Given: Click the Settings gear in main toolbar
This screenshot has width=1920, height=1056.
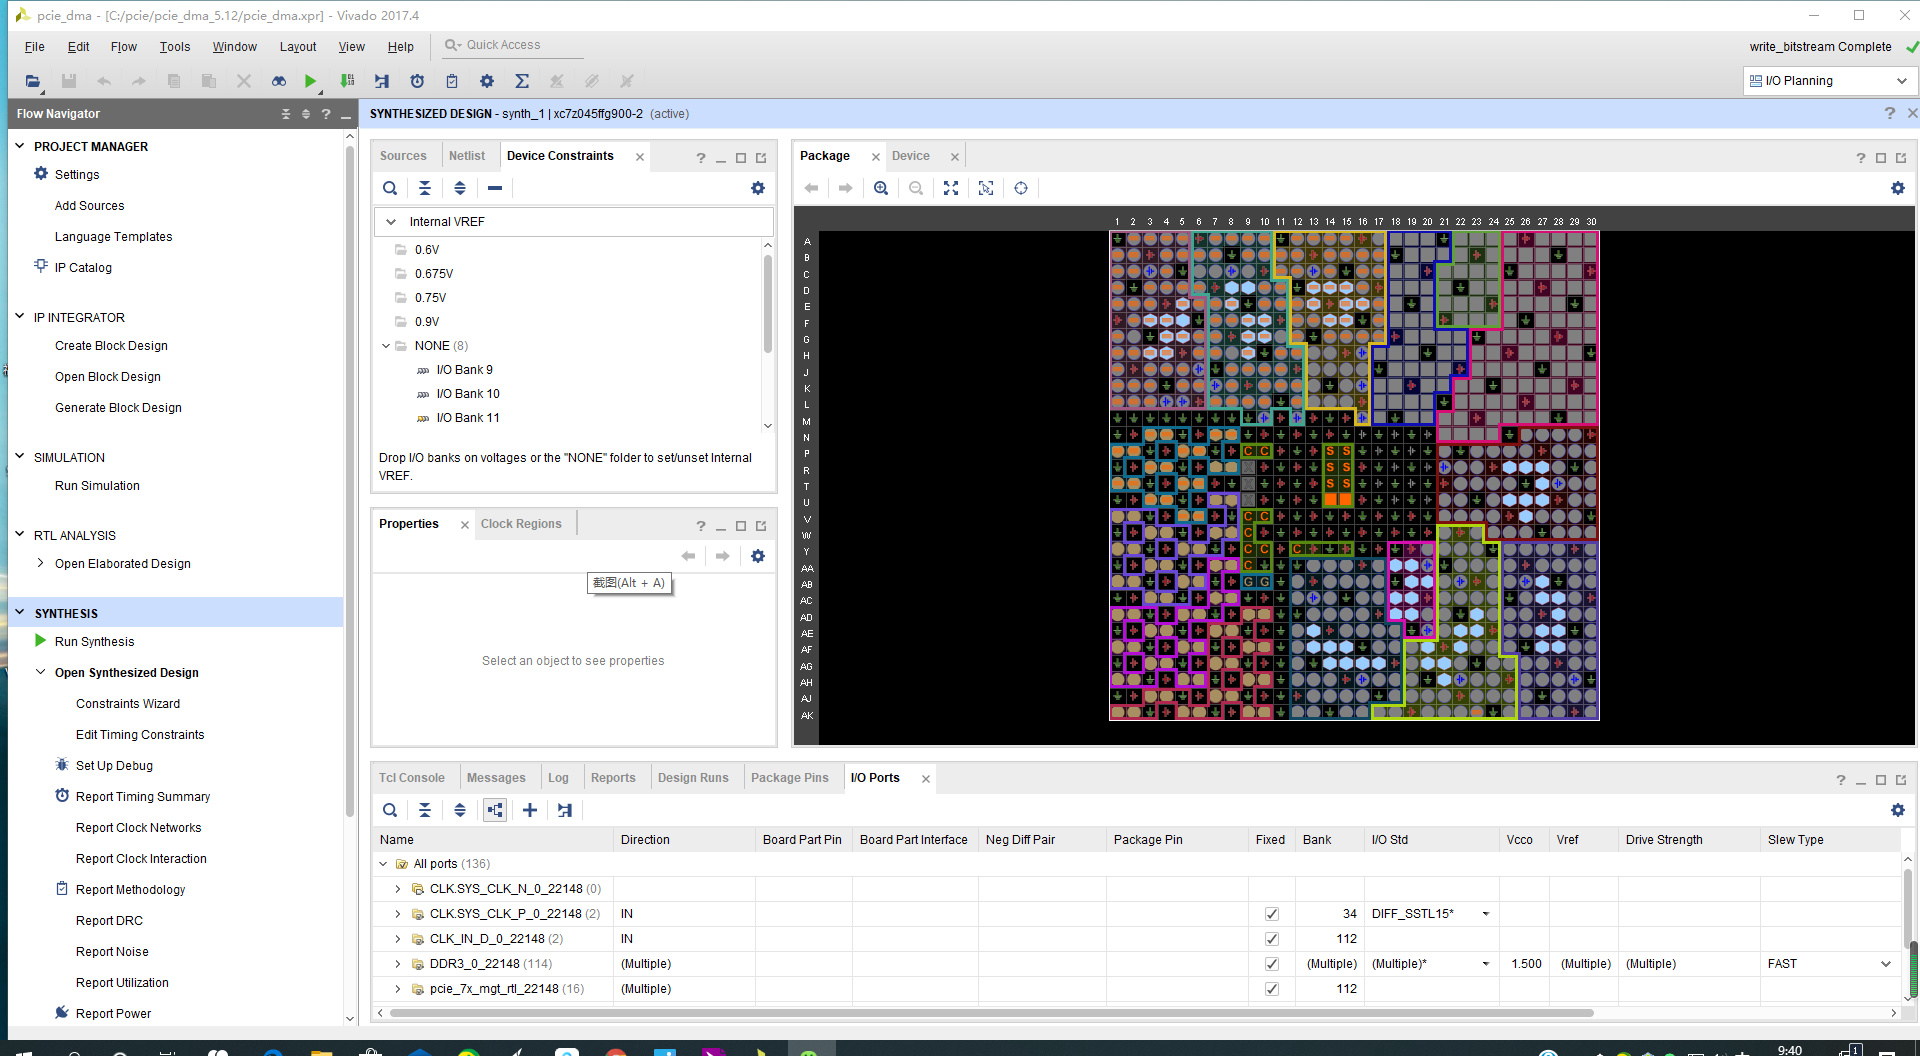Looking at the screenshot, I should click(487, 81).
